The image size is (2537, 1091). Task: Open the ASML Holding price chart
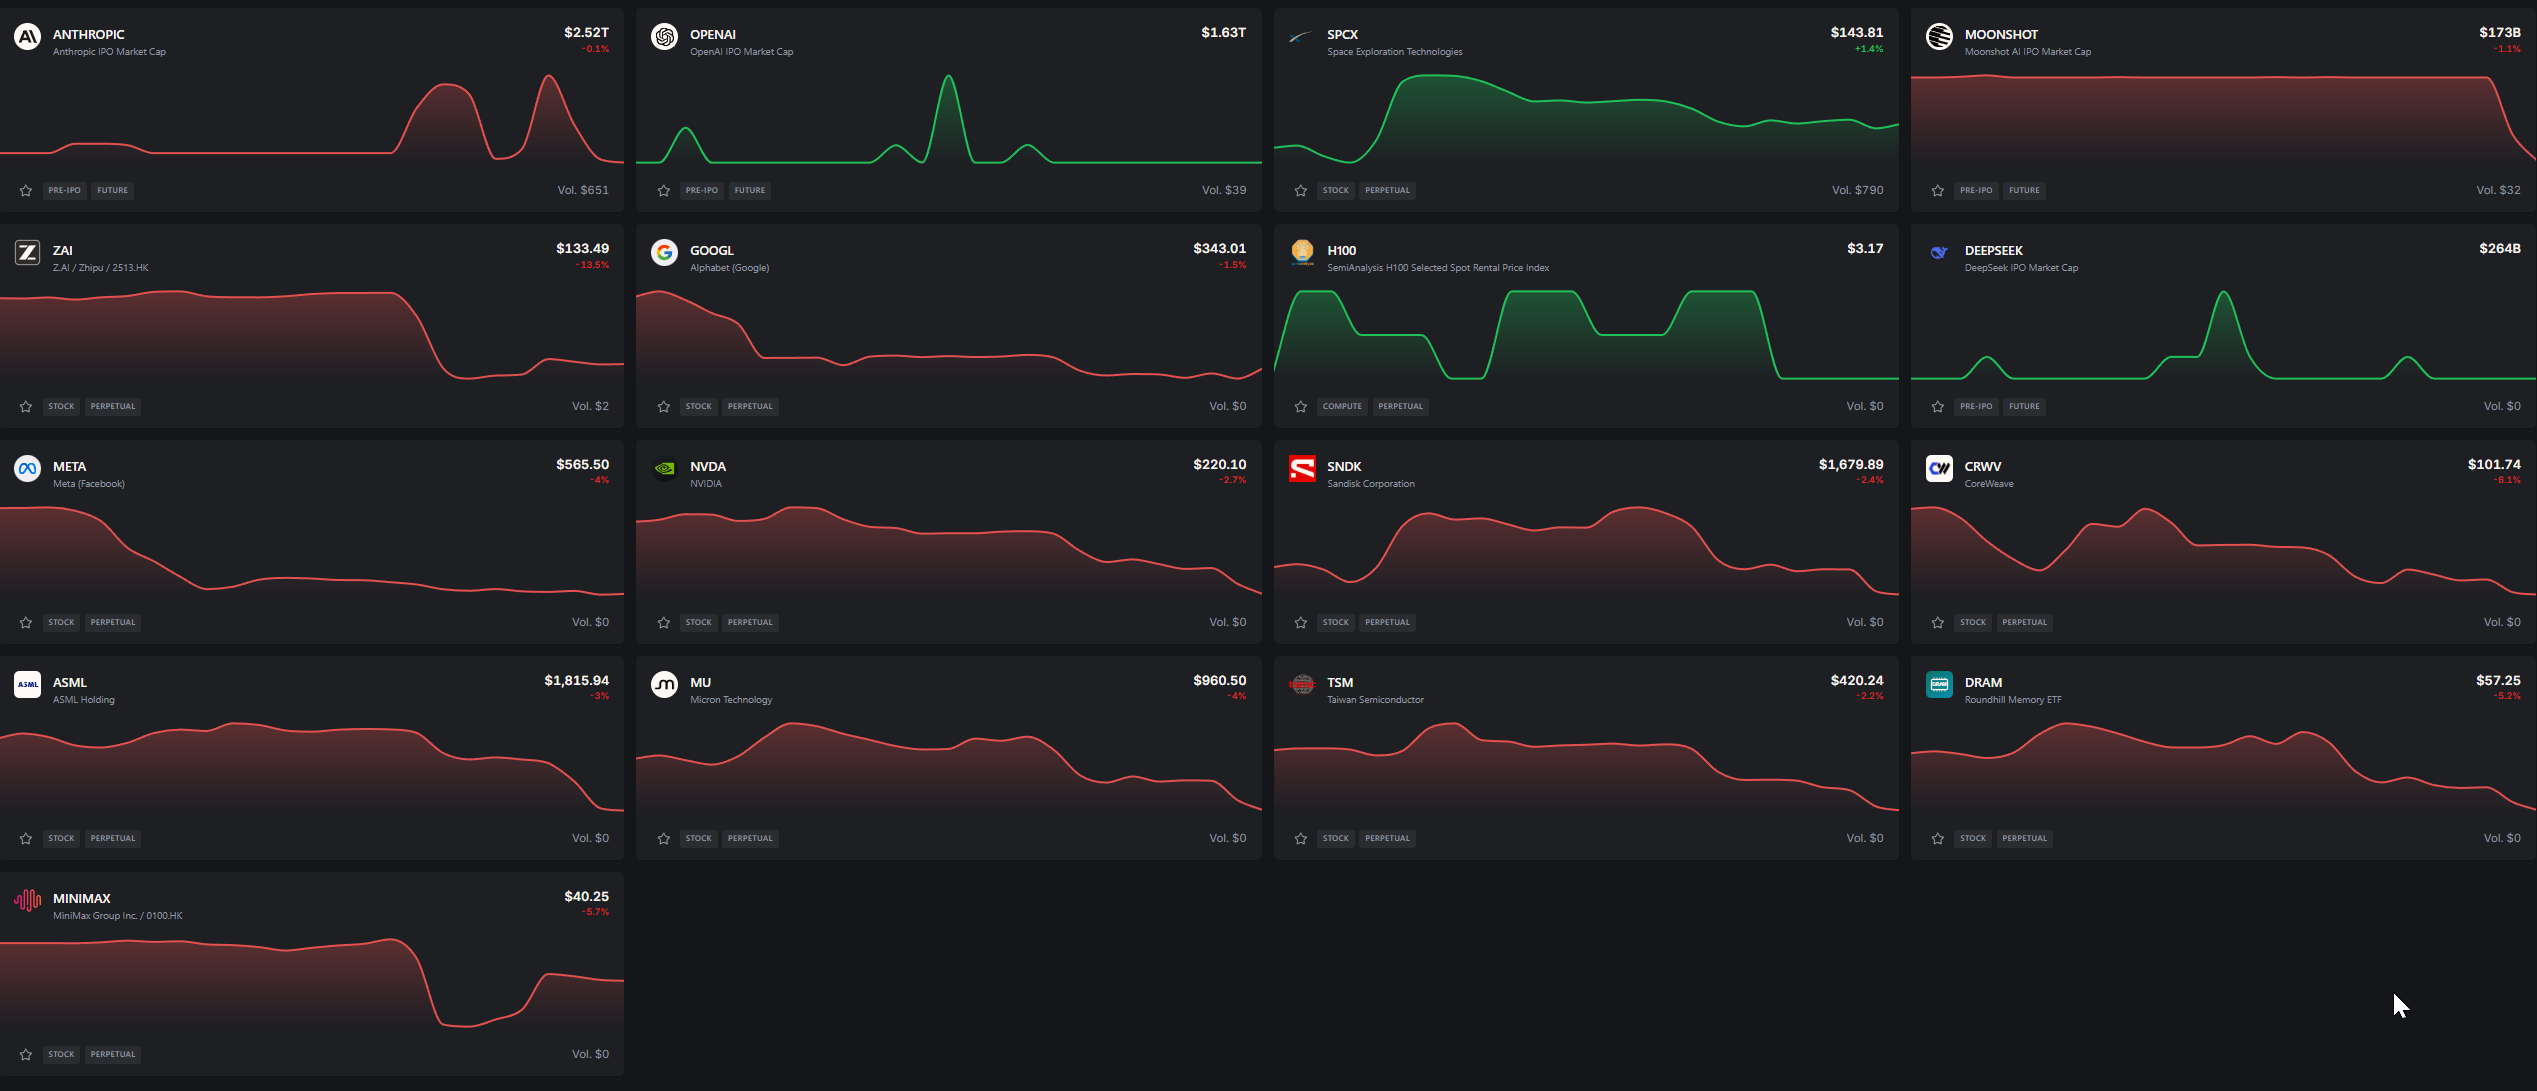312,768
